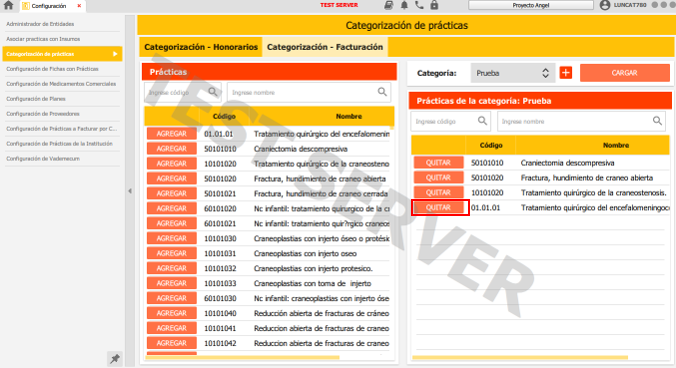Click AGREGAR for code 50101021
This screenshot has height=368, width=676.
172,193
